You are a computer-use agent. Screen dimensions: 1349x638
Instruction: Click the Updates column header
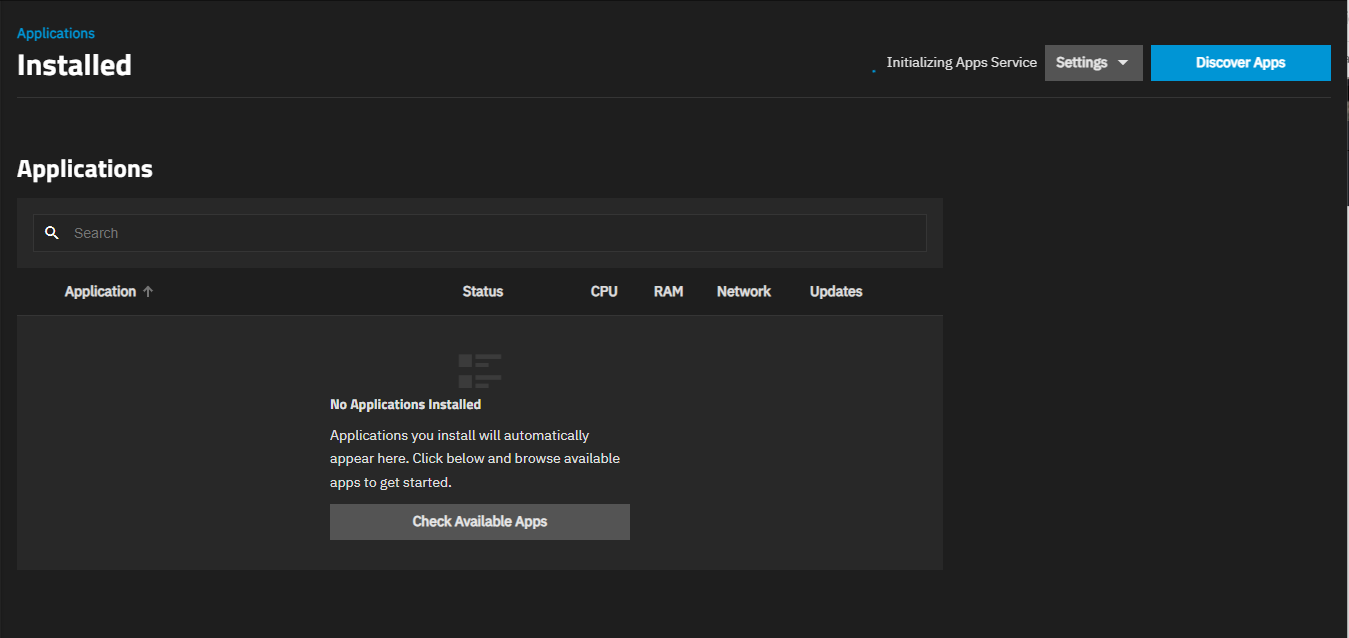(836, 292)
